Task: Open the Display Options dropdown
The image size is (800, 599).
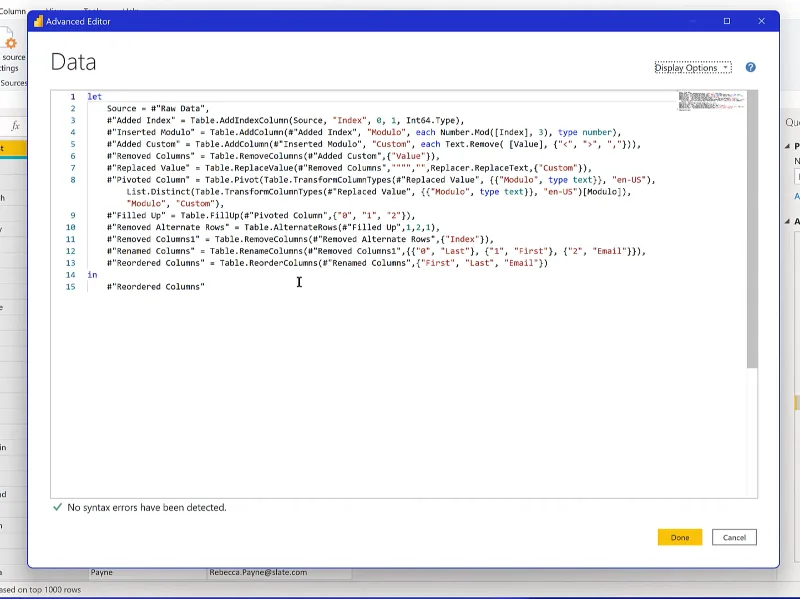Action: pos(692,67)
